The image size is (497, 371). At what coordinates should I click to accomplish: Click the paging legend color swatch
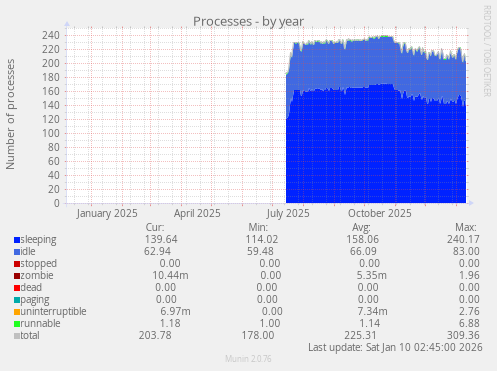click(x=17, y=300)
